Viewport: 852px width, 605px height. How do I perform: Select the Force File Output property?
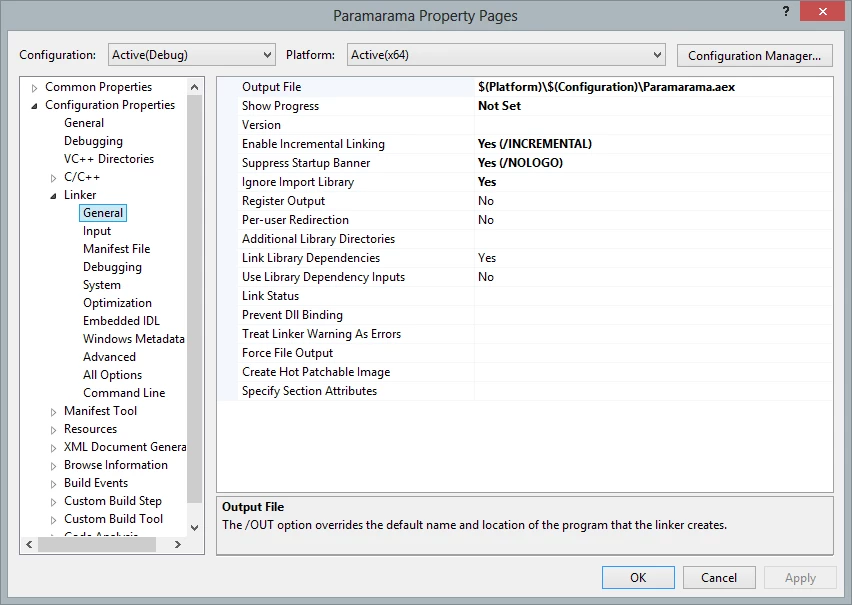pyautogui.click(x=525, y=353)
